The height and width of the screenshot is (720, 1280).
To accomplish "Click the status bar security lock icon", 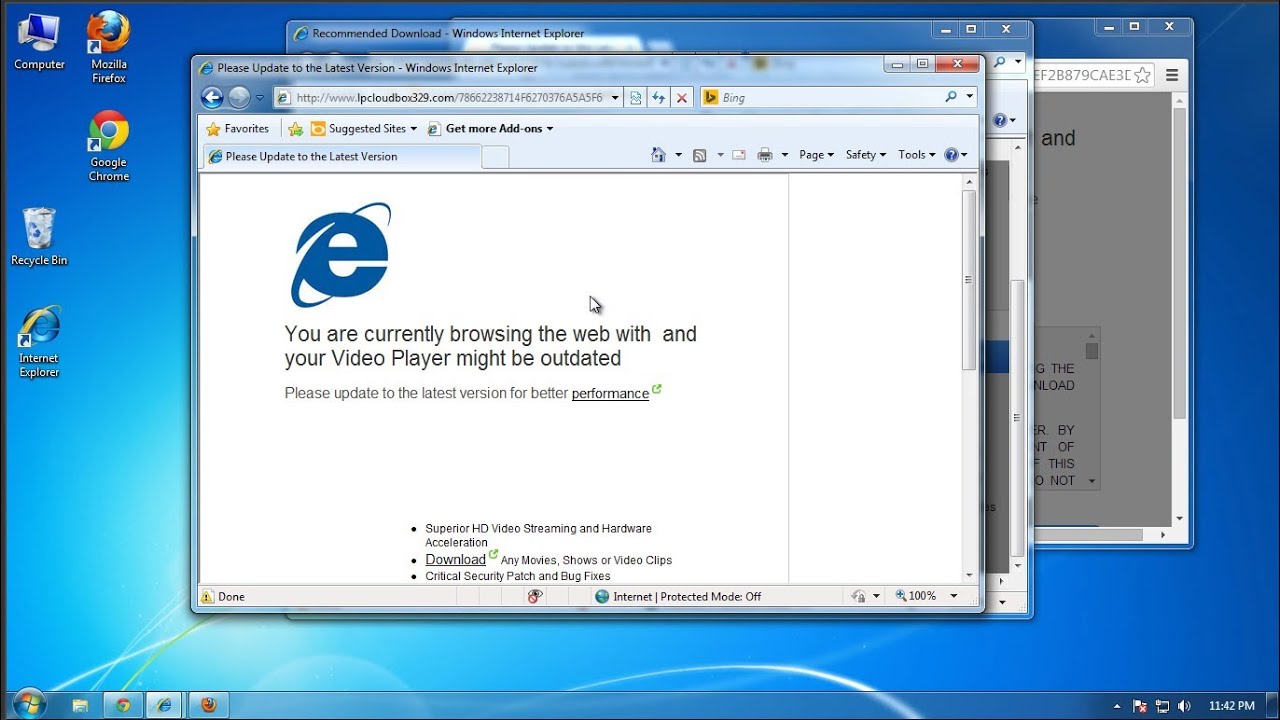I will [858, 596].
